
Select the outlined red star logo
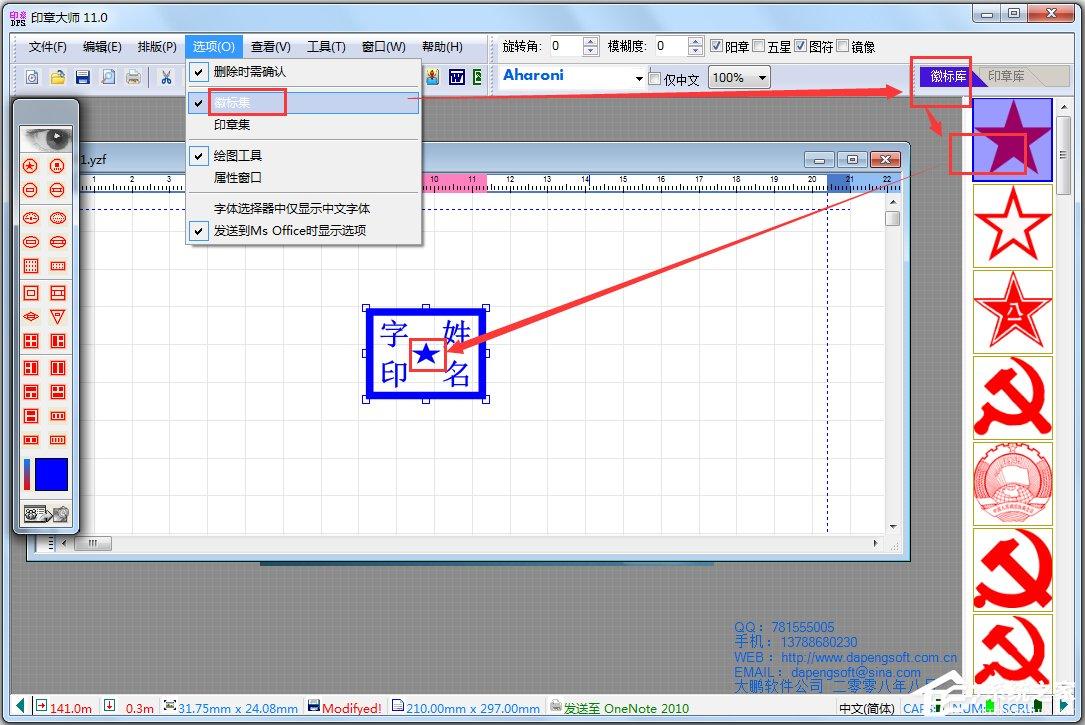(1012, 226)
